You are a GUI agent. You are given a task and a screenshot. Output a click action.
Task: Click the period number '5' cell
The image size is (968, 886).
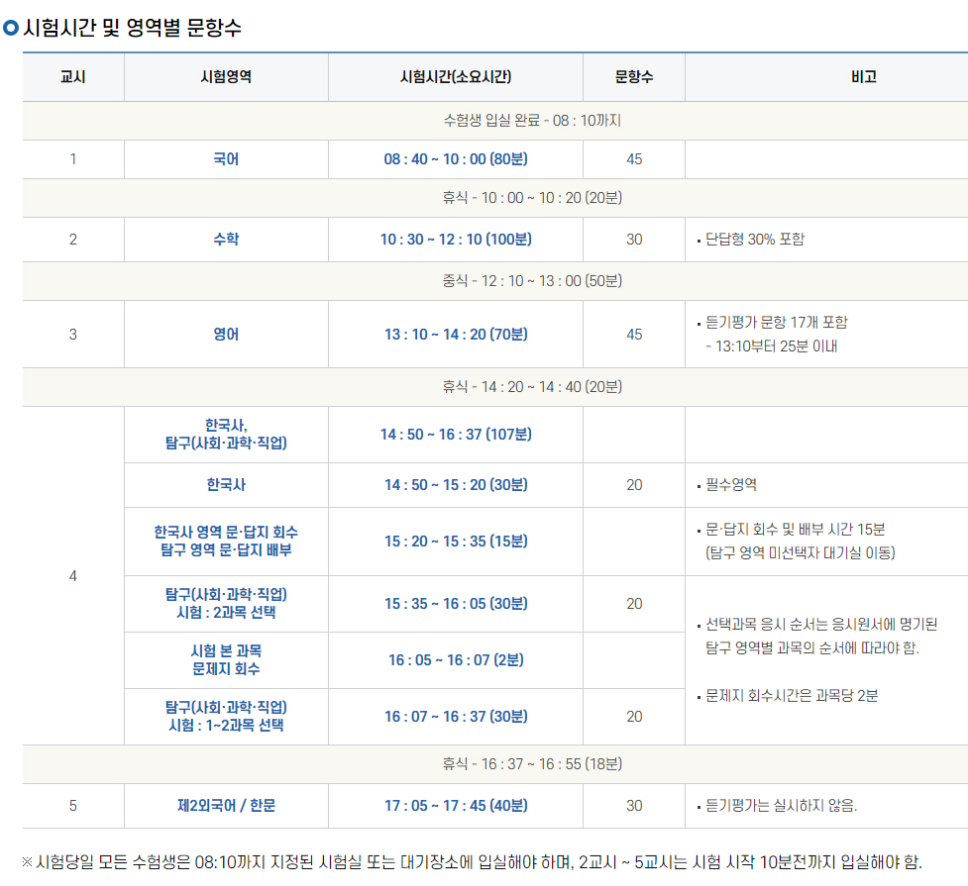(73, 806)
